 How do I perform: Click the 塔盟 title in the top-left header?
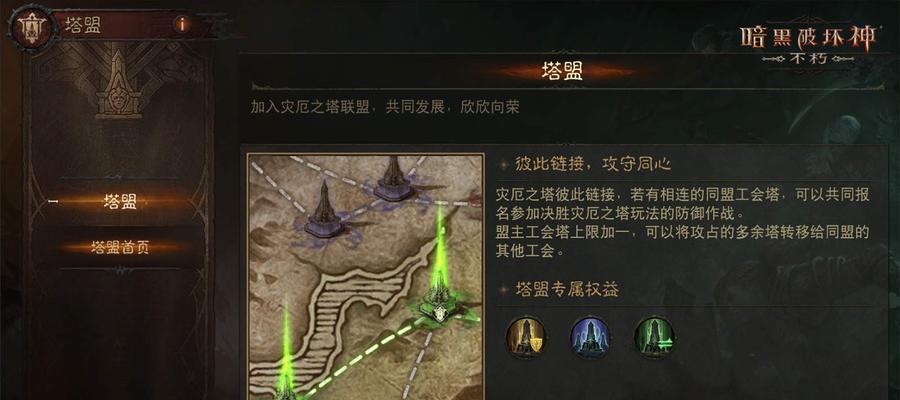click(x=83, y=25)
